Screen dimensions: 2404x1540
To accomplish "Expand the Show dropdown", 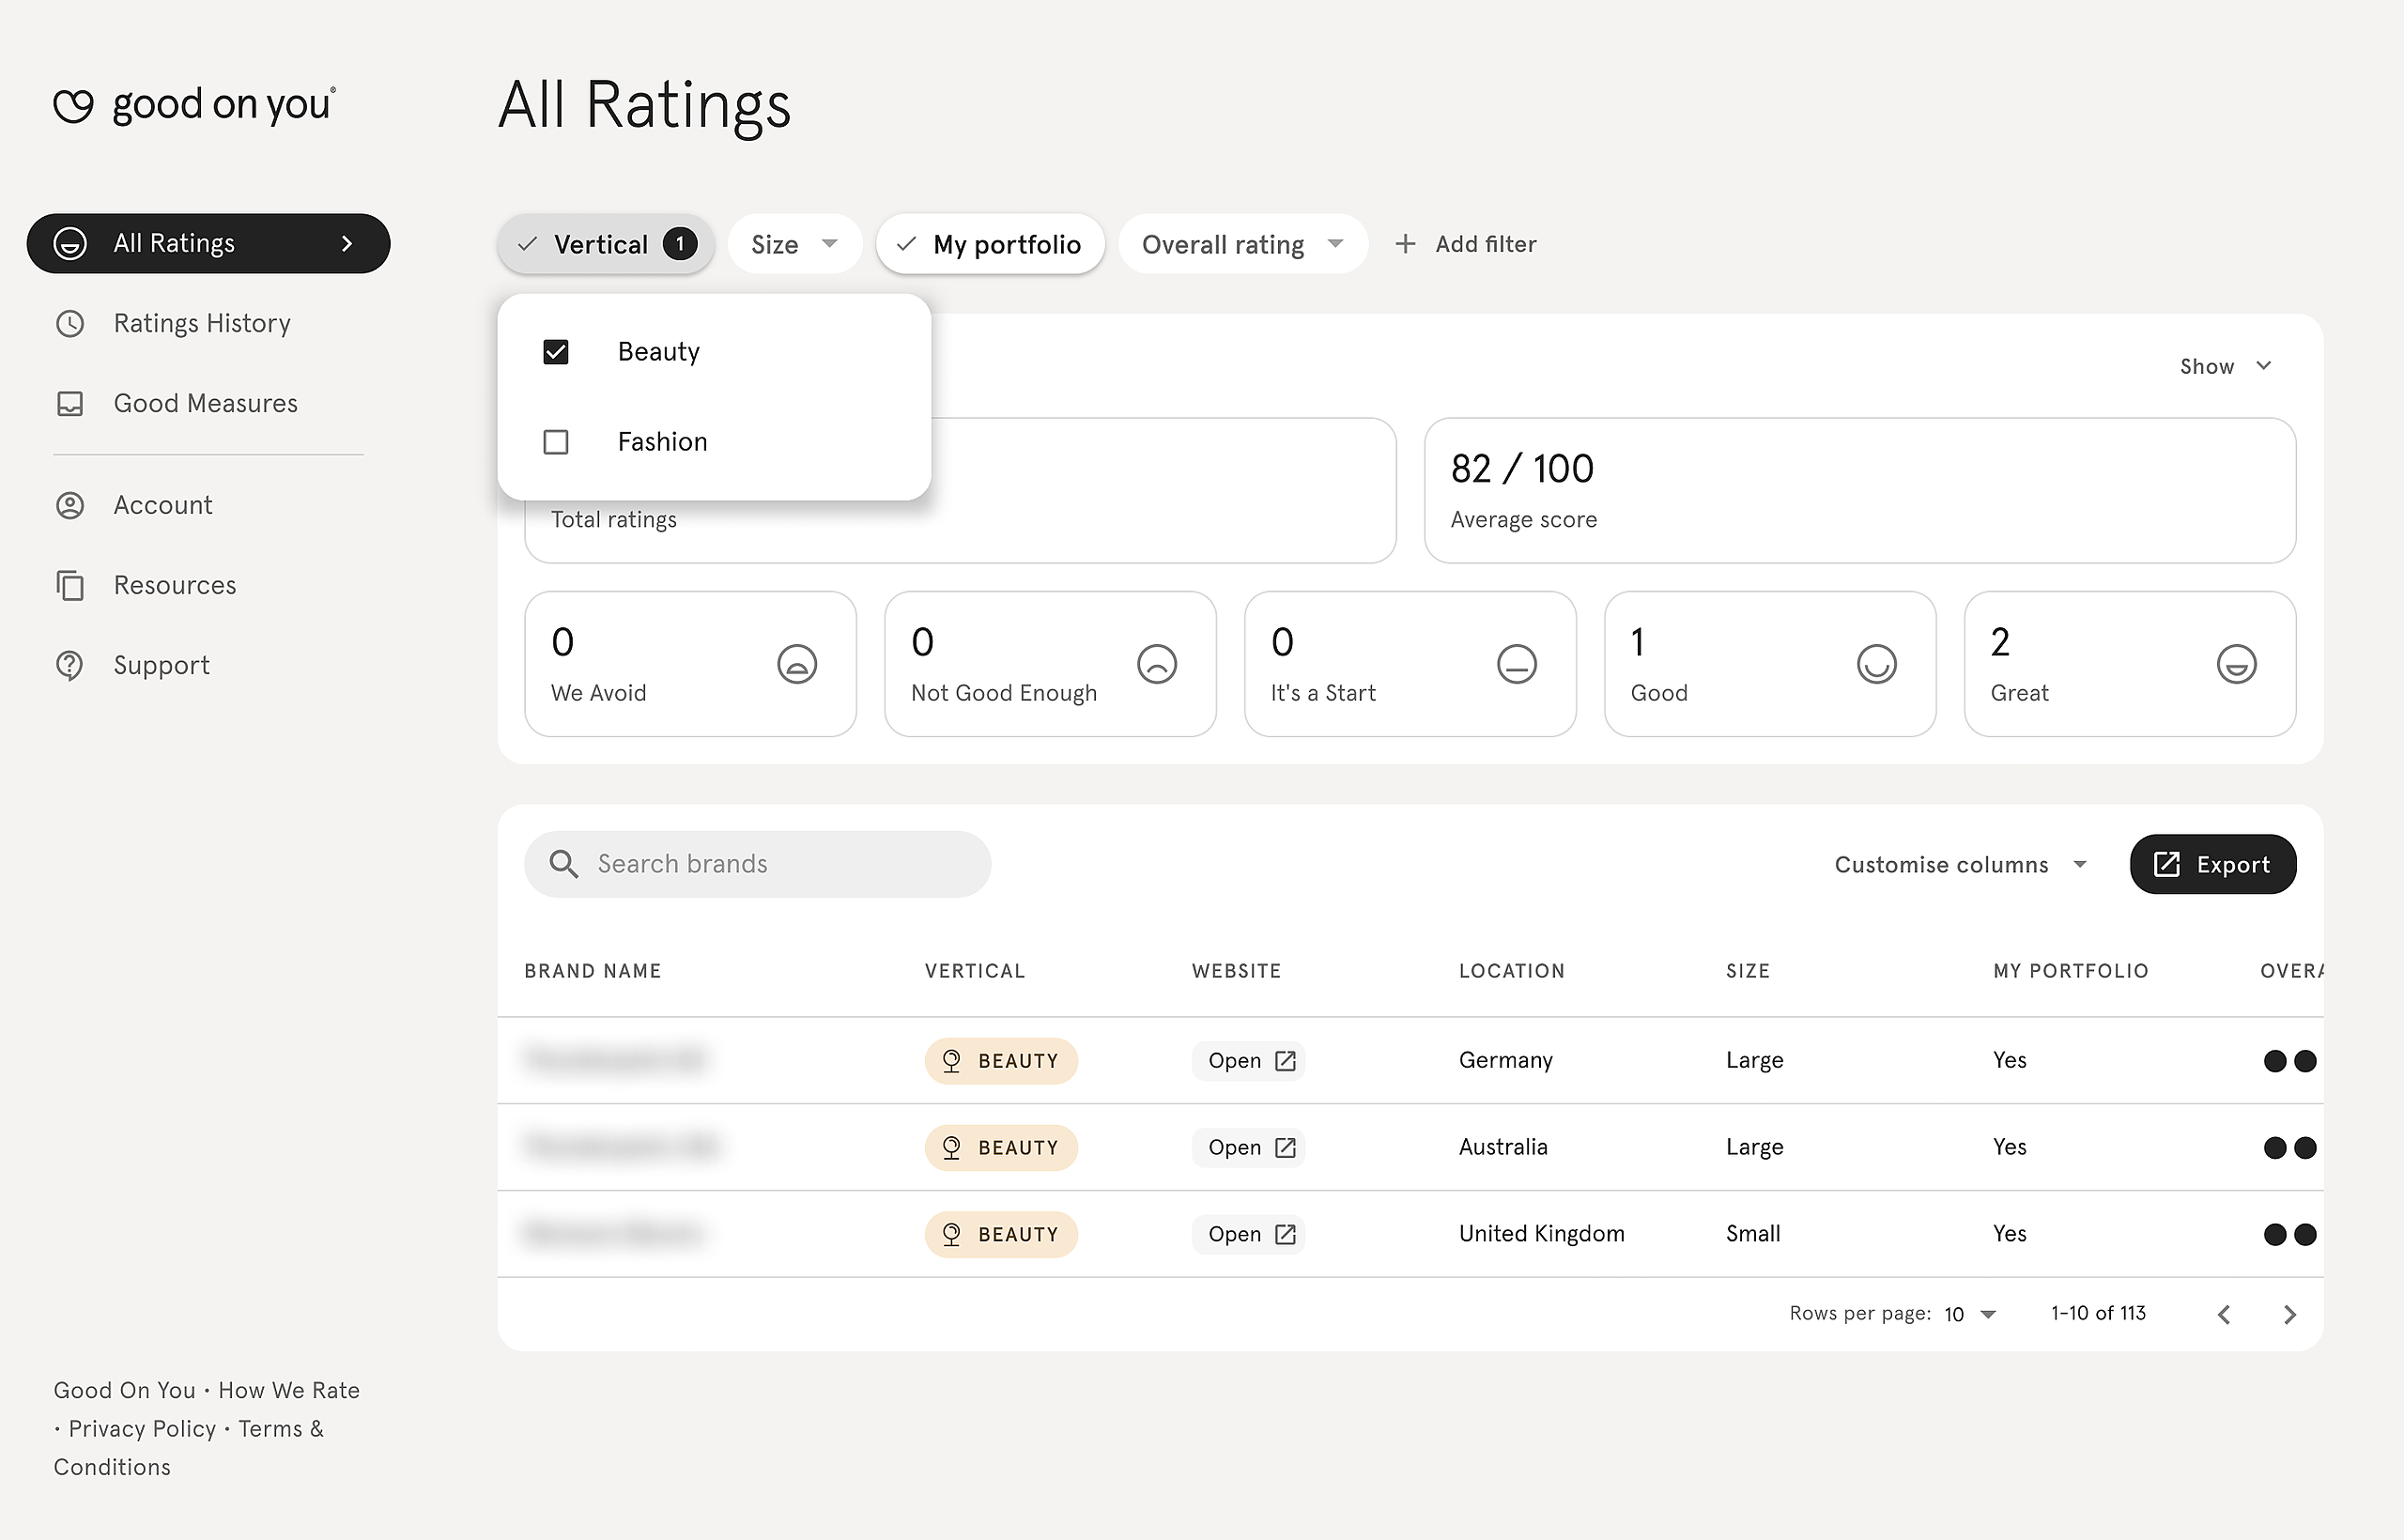I will point(2226,366).
